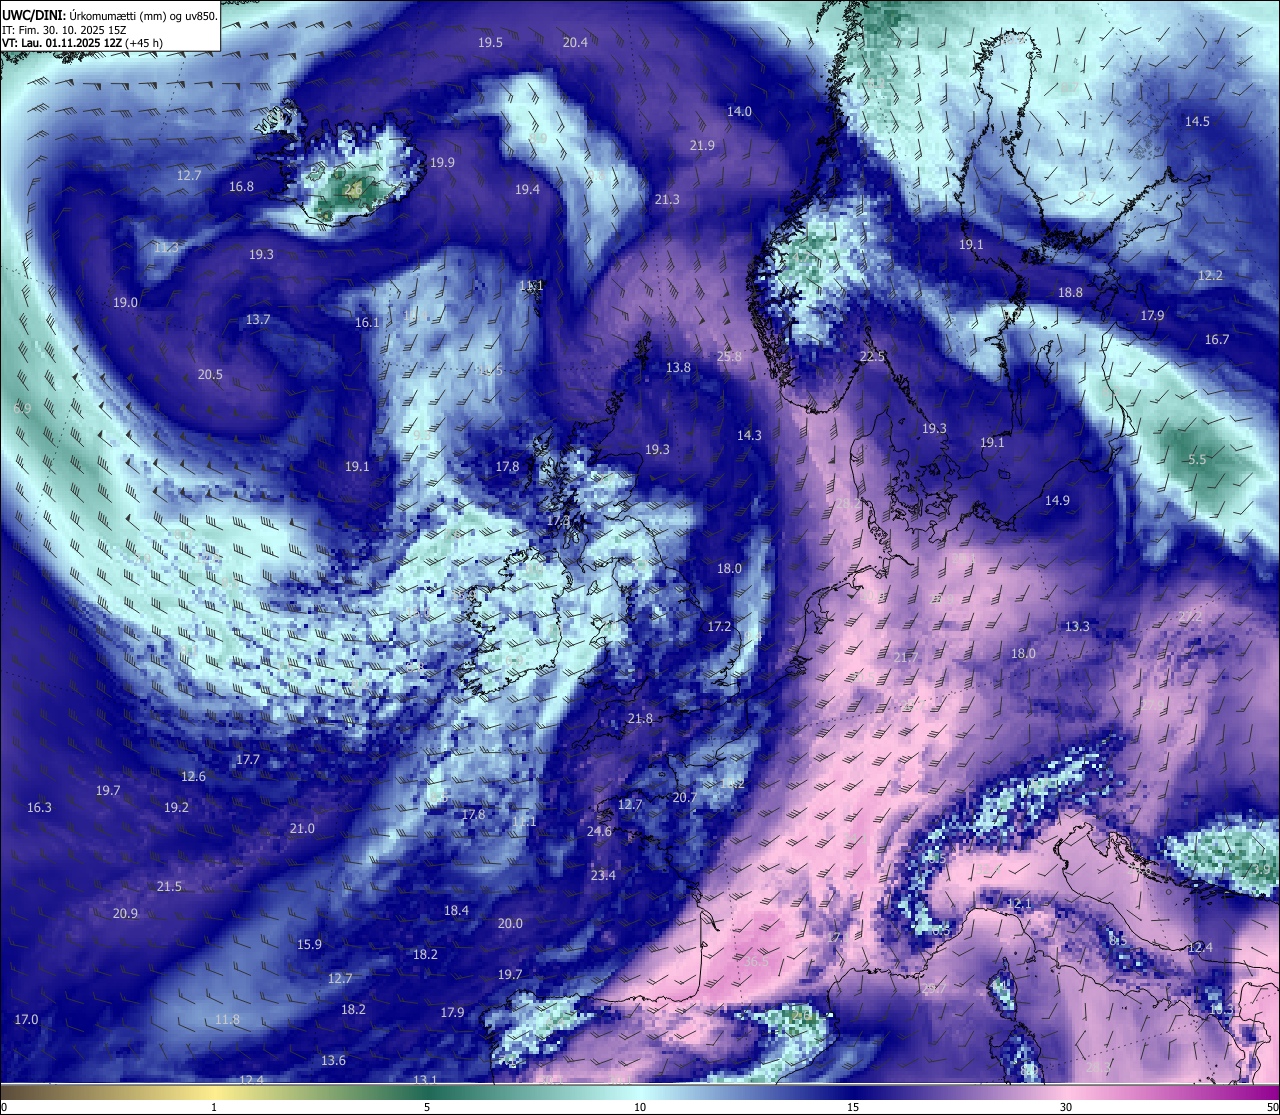Click the 13.6 value on the map

[333, 1061]
